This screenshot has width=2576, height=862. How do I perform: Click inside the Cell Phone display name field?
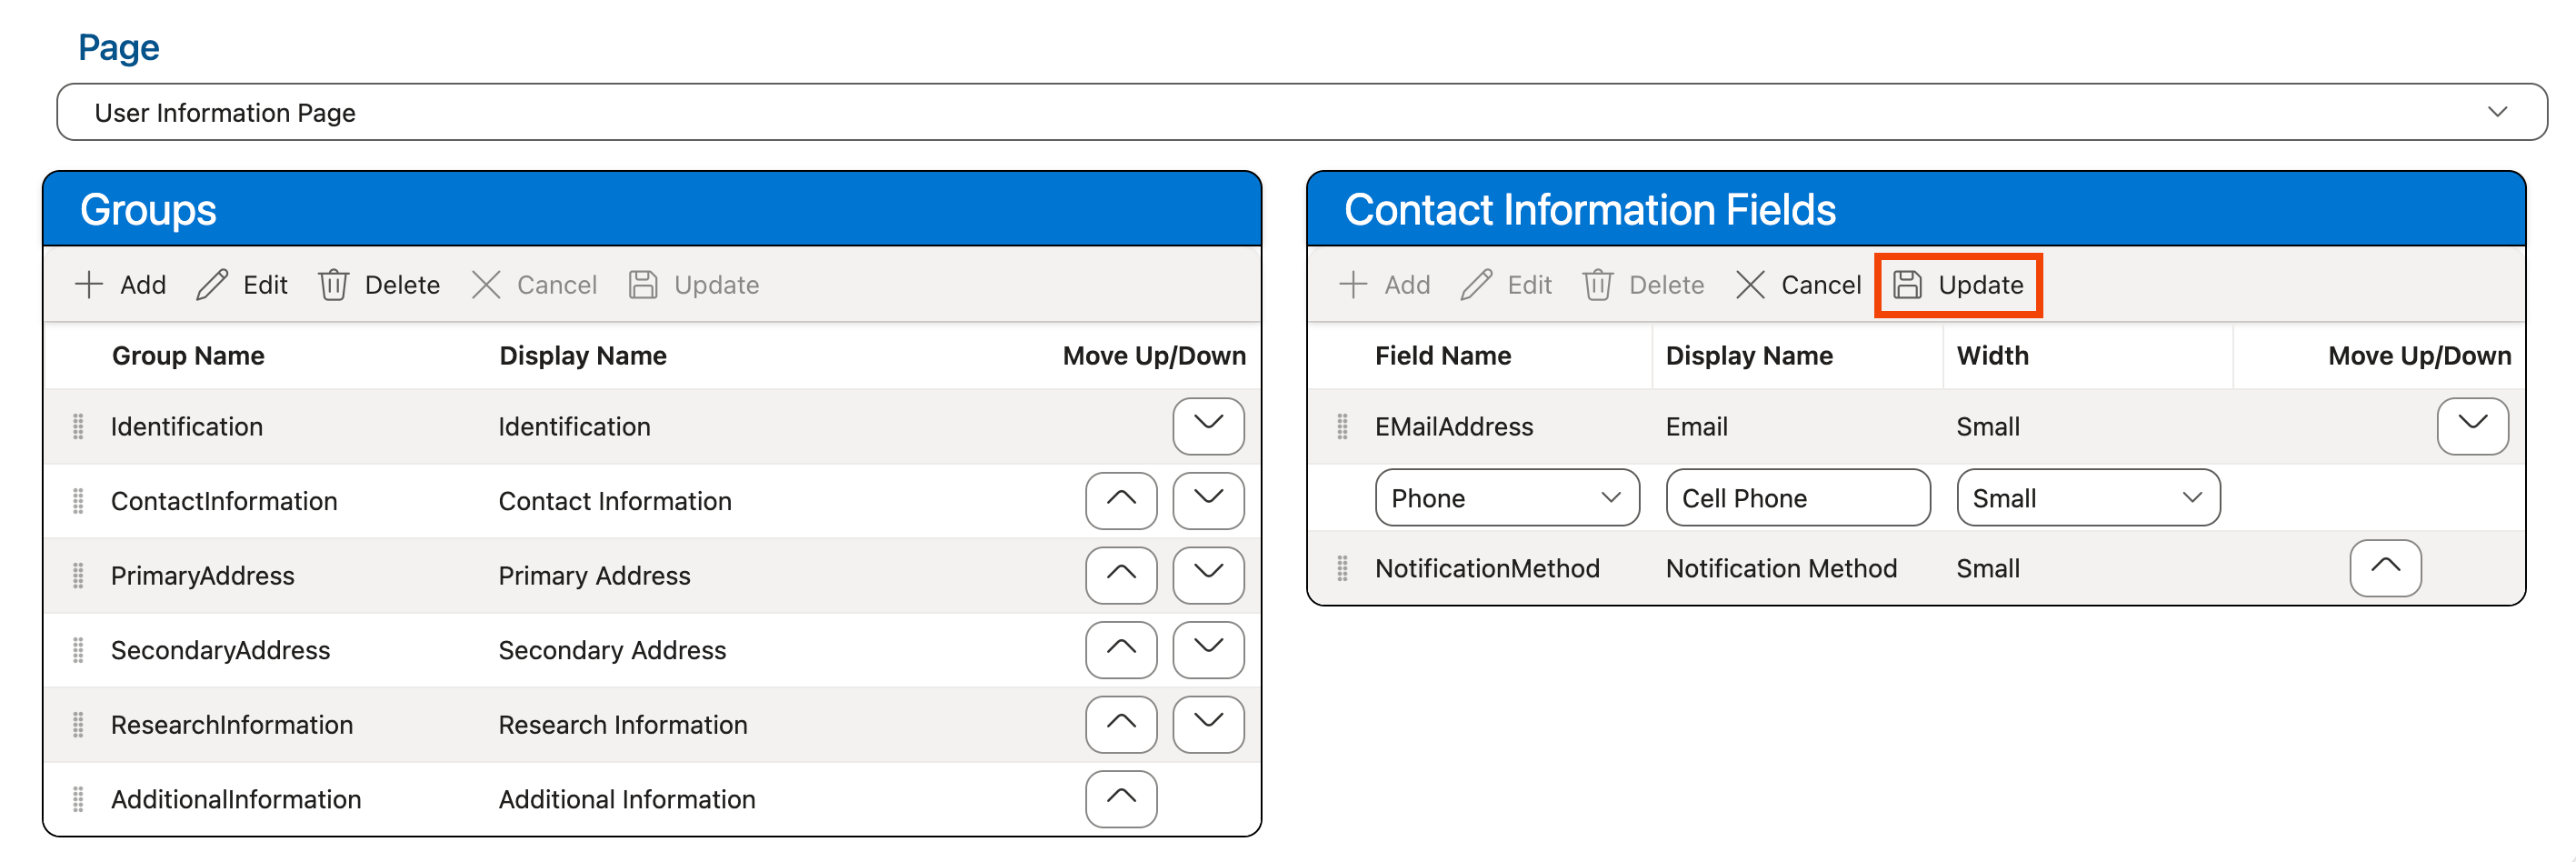click(1797, 497)
